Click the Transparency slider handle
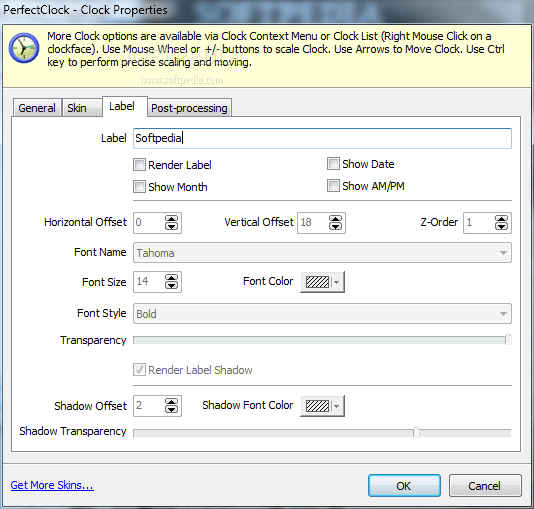 click(x=508, y=339)
